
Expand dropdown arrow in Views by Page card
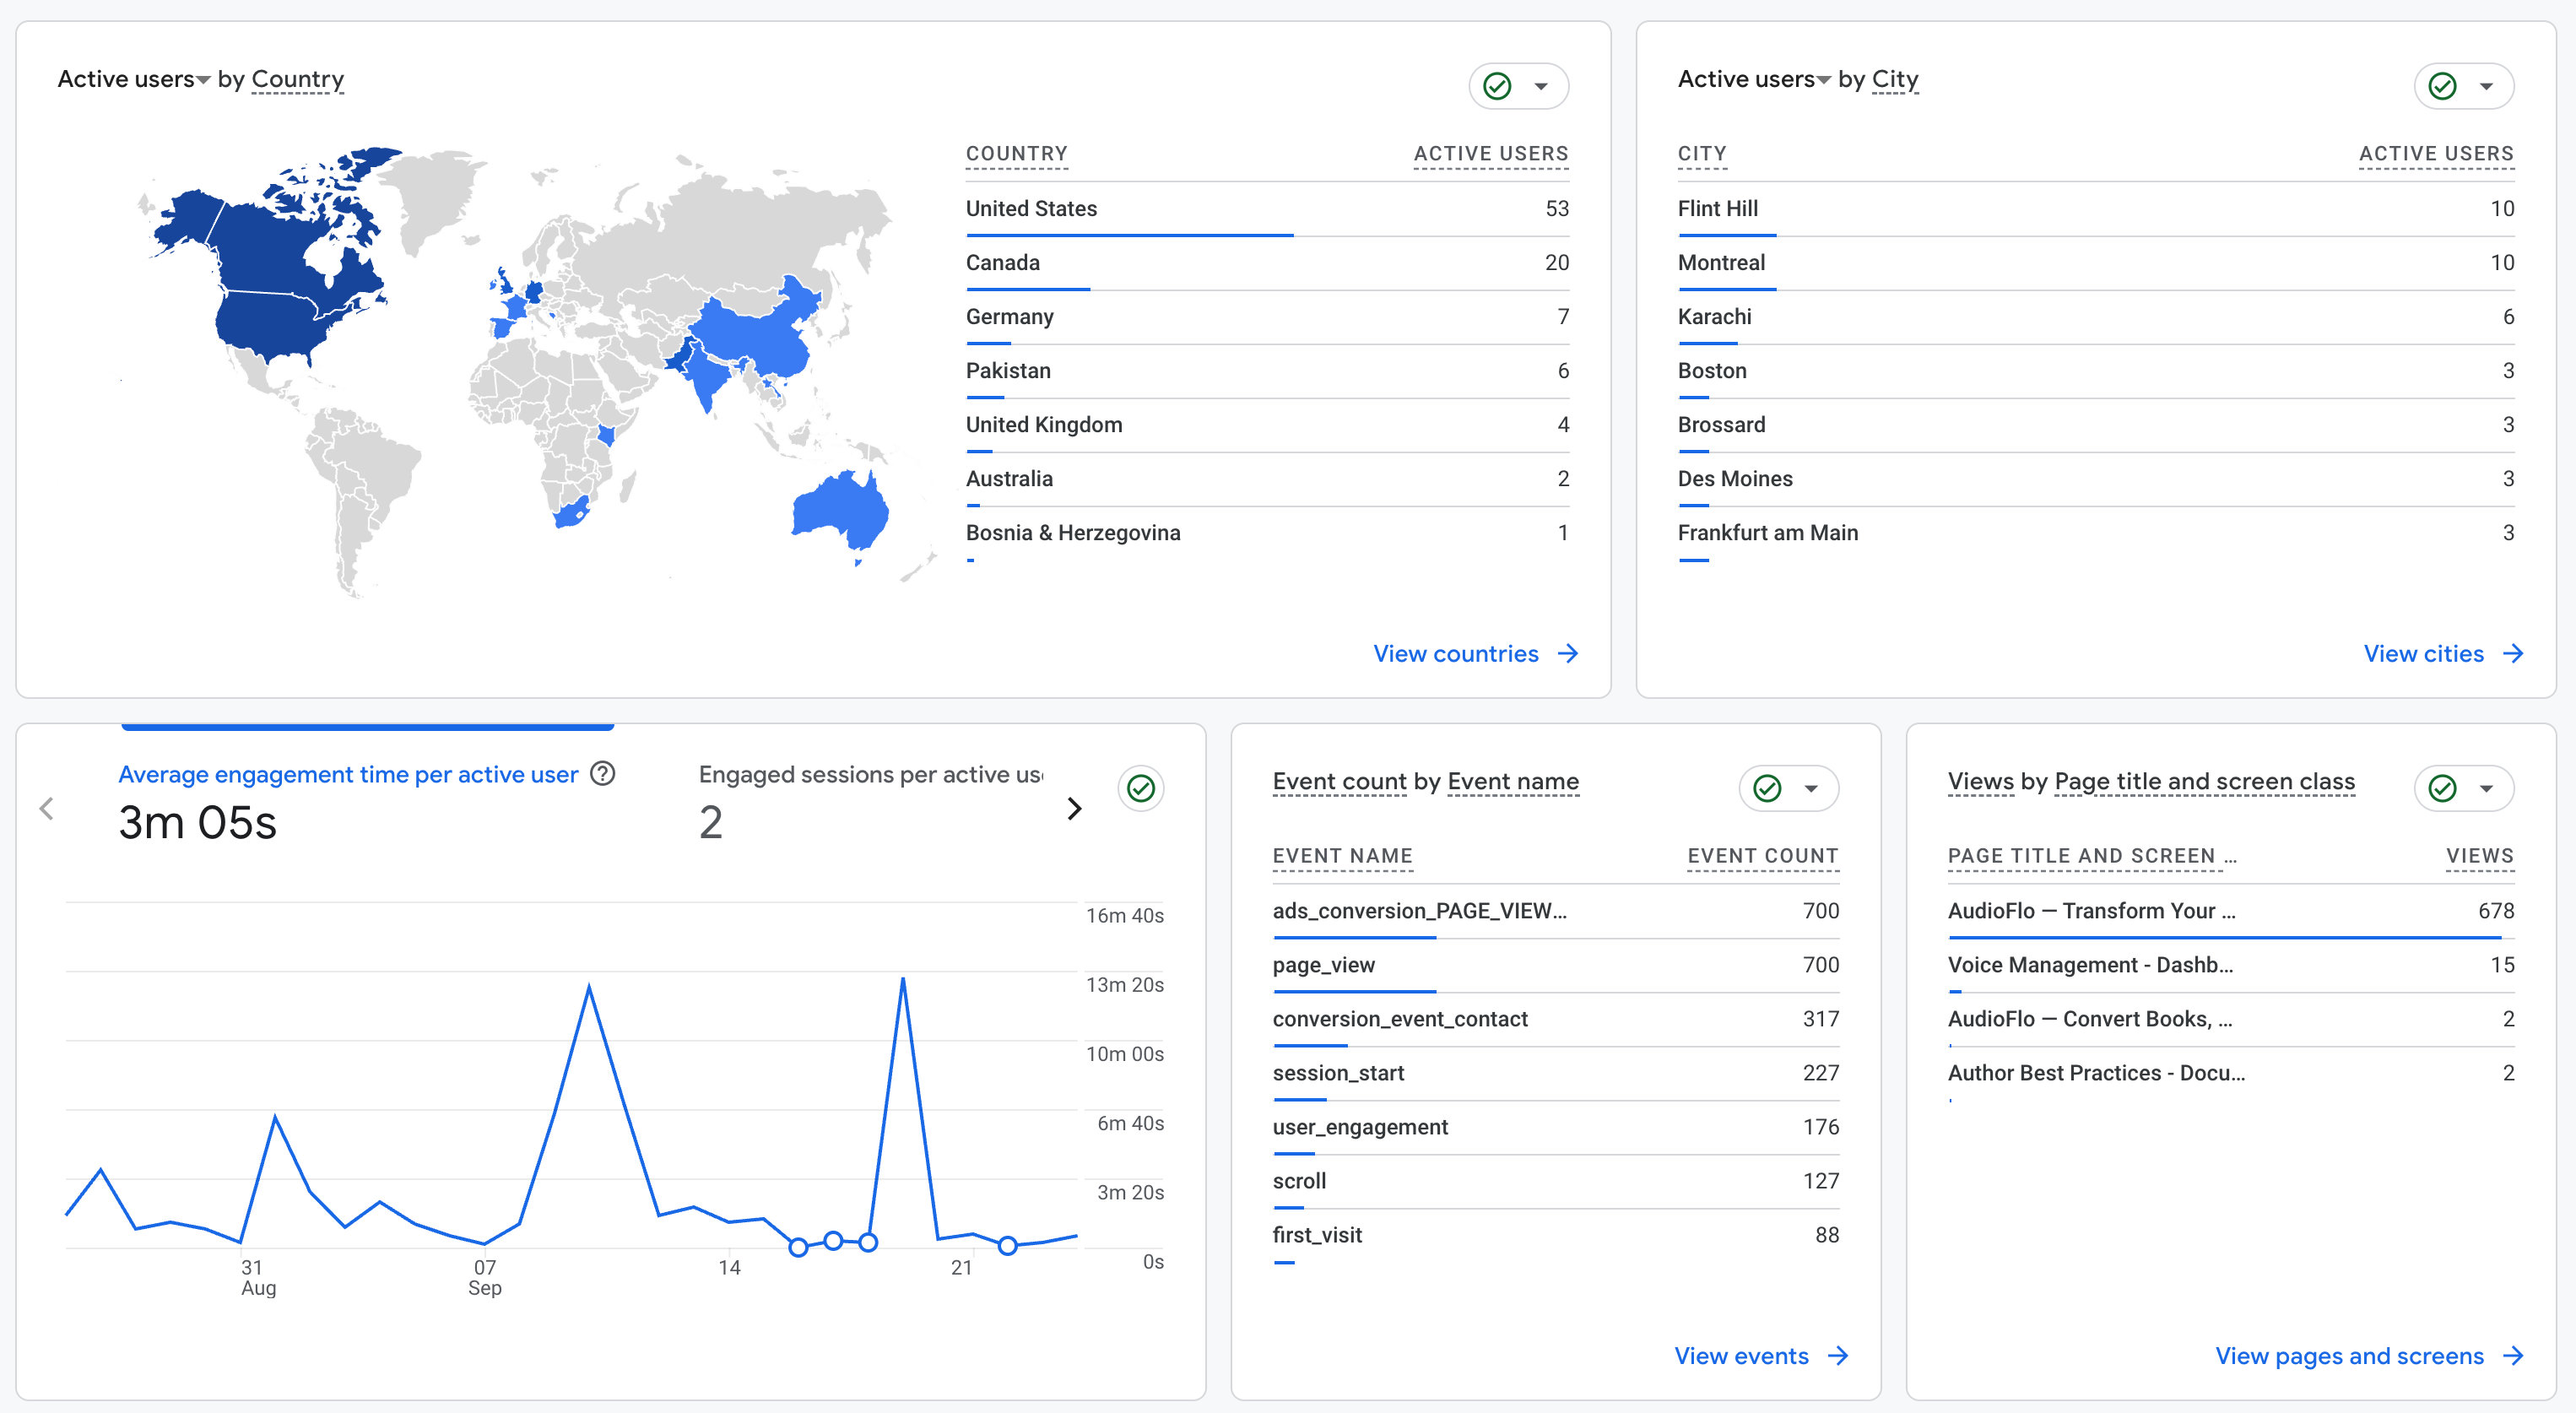2486,789
